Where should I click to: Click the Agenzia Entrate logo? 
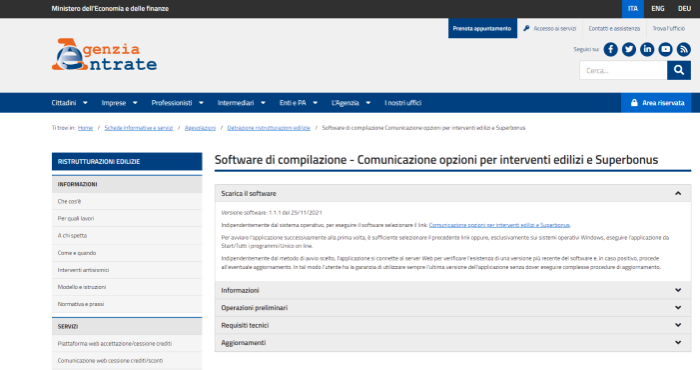(104, 54)
